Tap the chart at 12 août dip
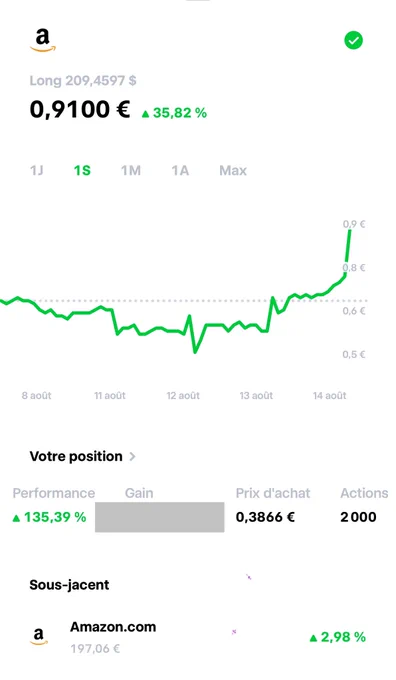Viewport: 396px width, 680px height. tap(195, 352)
